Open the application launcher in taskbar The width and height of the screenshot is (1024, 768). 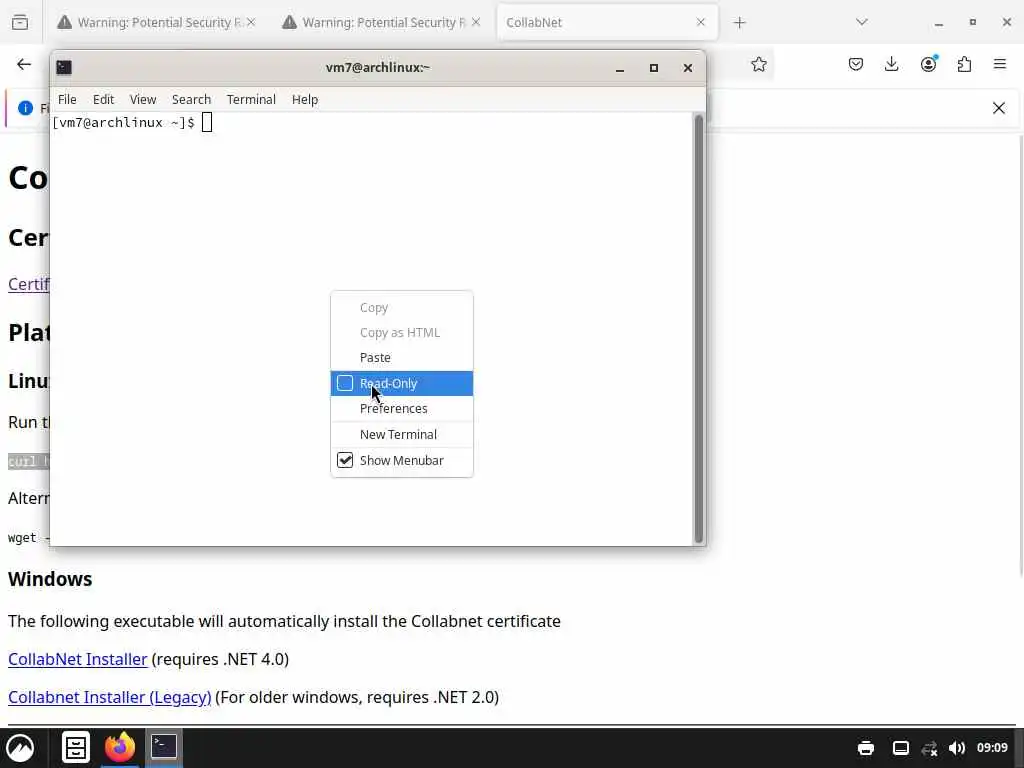(x=20, y=748)
